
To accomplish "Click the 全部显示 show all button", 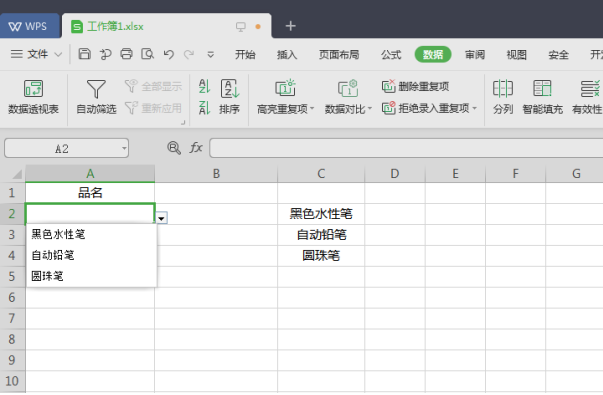I will click(x=153, y=86).
